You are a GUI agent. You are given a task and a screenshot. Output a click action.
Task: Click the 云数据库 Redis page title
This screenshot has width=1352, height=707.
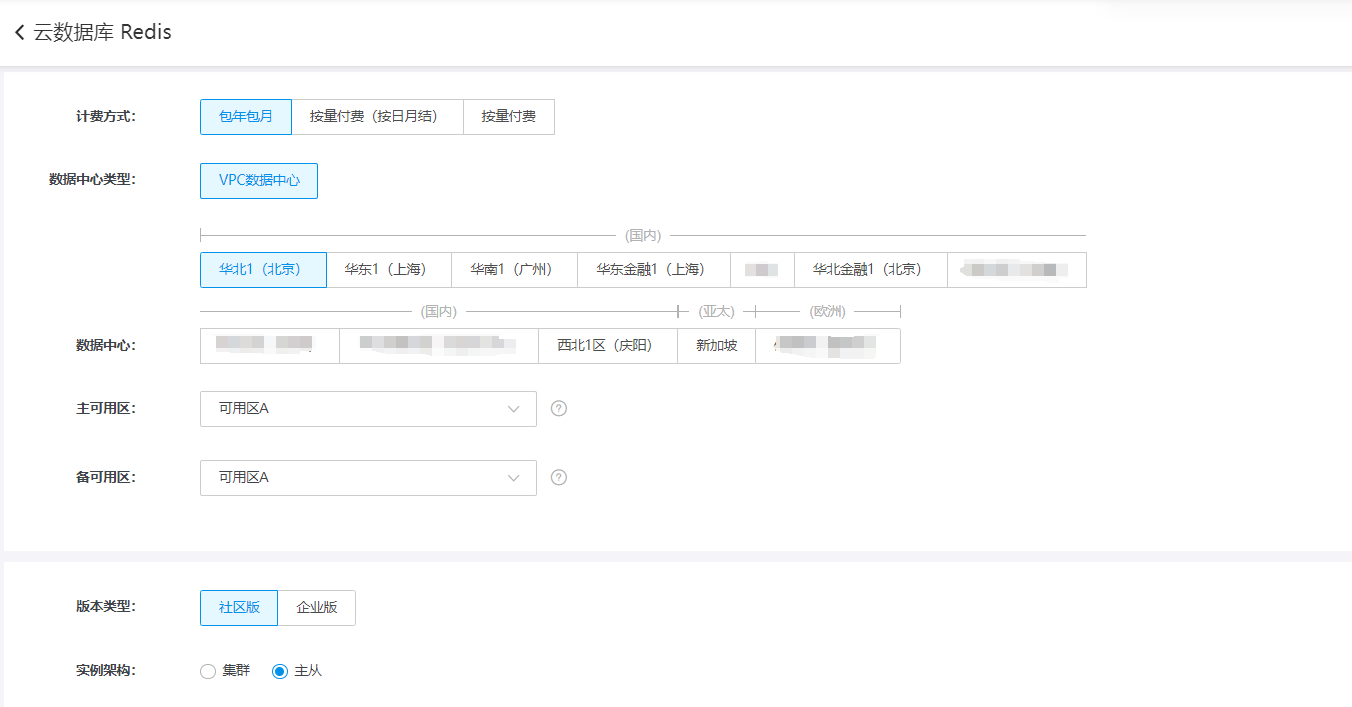coord(103,32)
